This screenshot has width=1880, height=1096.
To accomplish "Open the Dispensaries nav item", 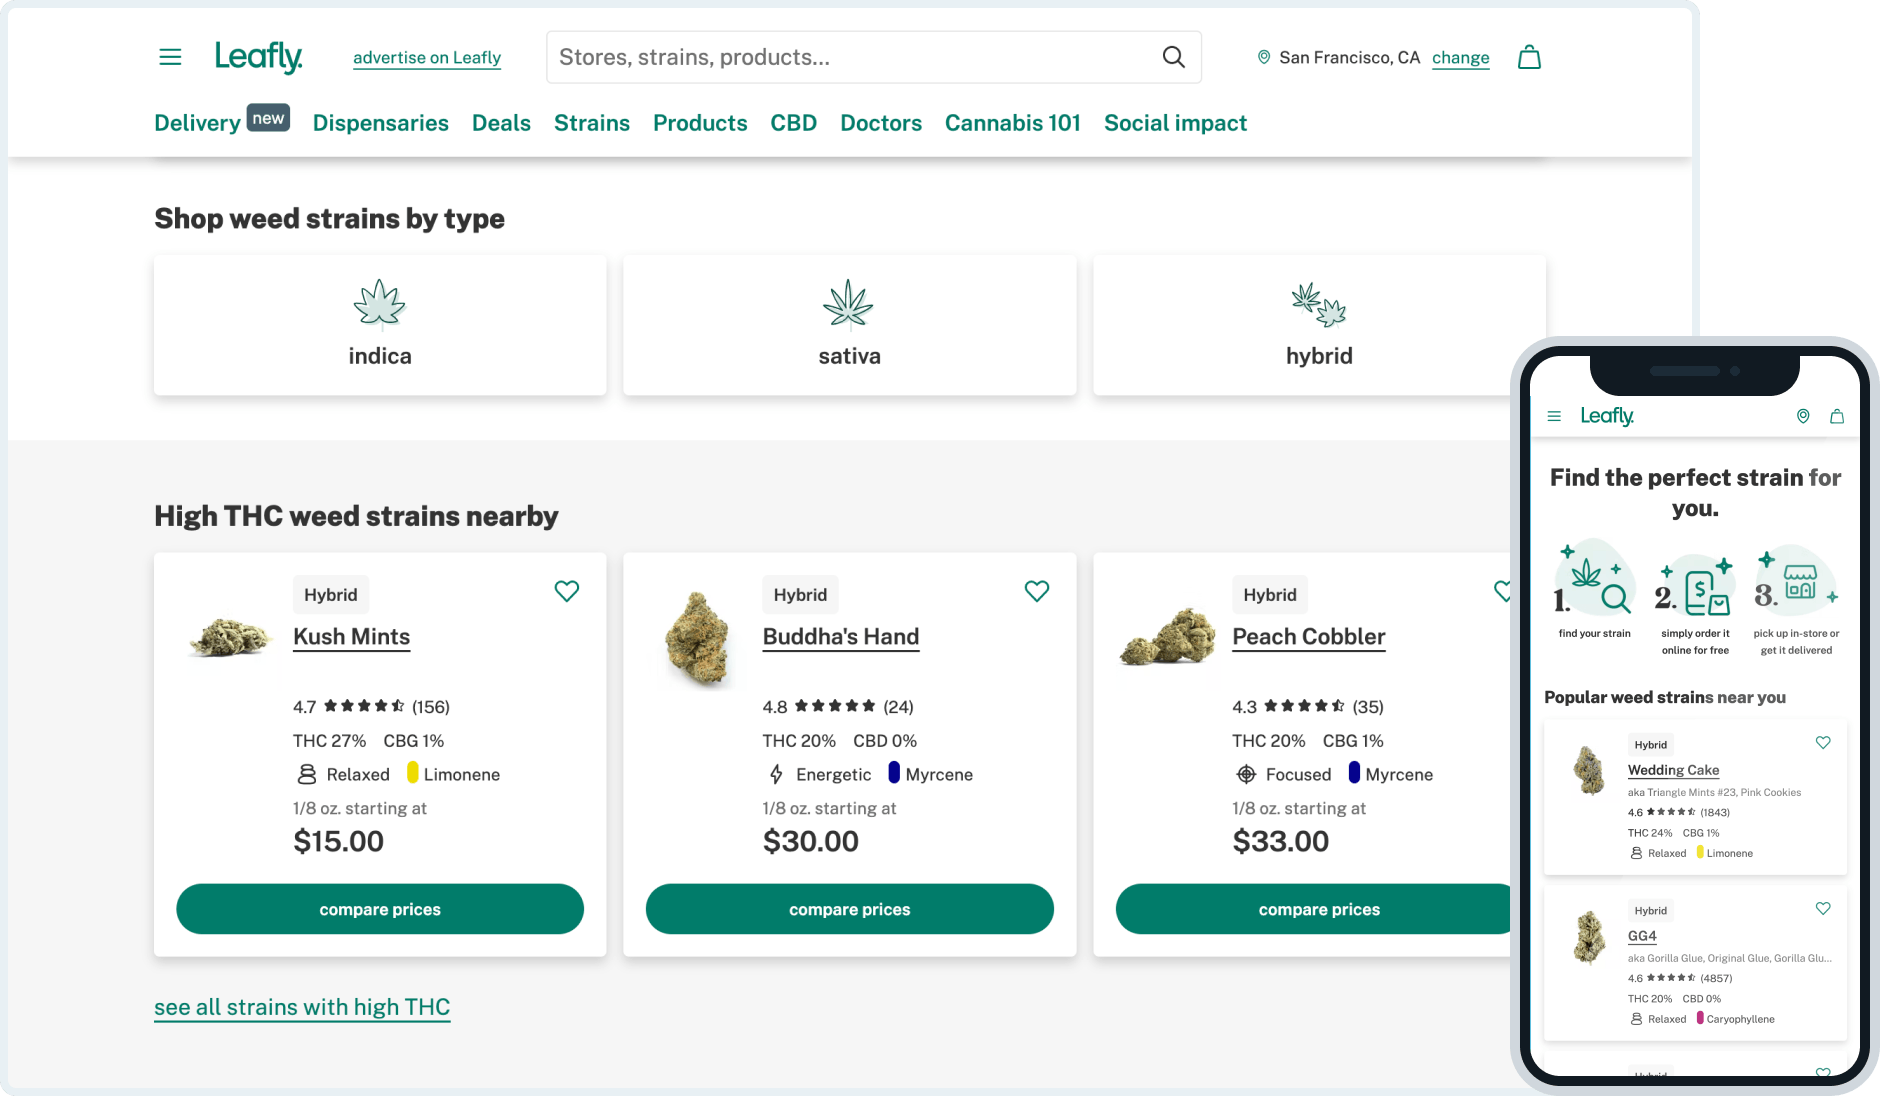I will pos(381,123).
